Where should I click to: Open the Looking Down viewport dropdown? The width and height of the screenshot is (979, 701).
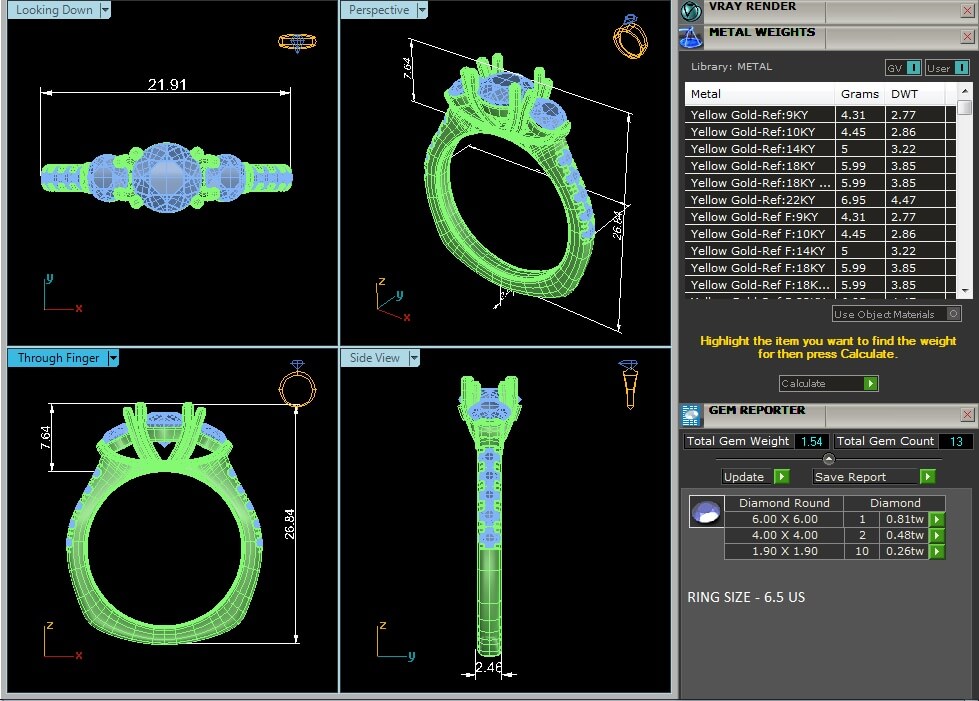pyautogui.click(x=105, y=10)
